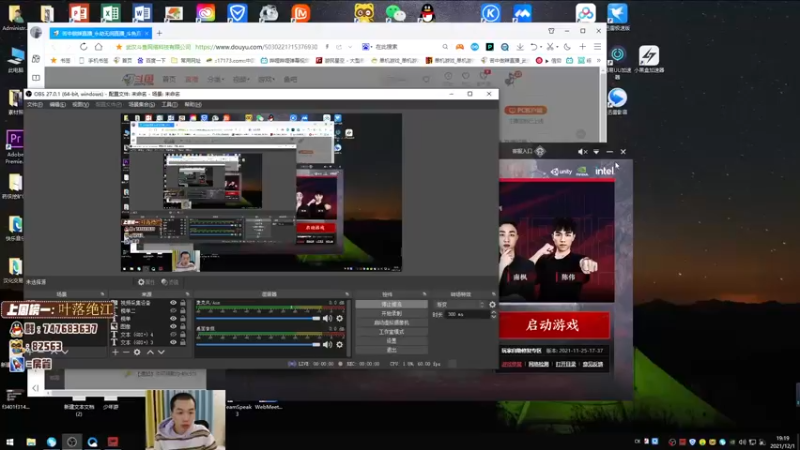This screenshot has width=800, height=450.
Task: Toggle visibility of image source row
Action: pos(173,327)
